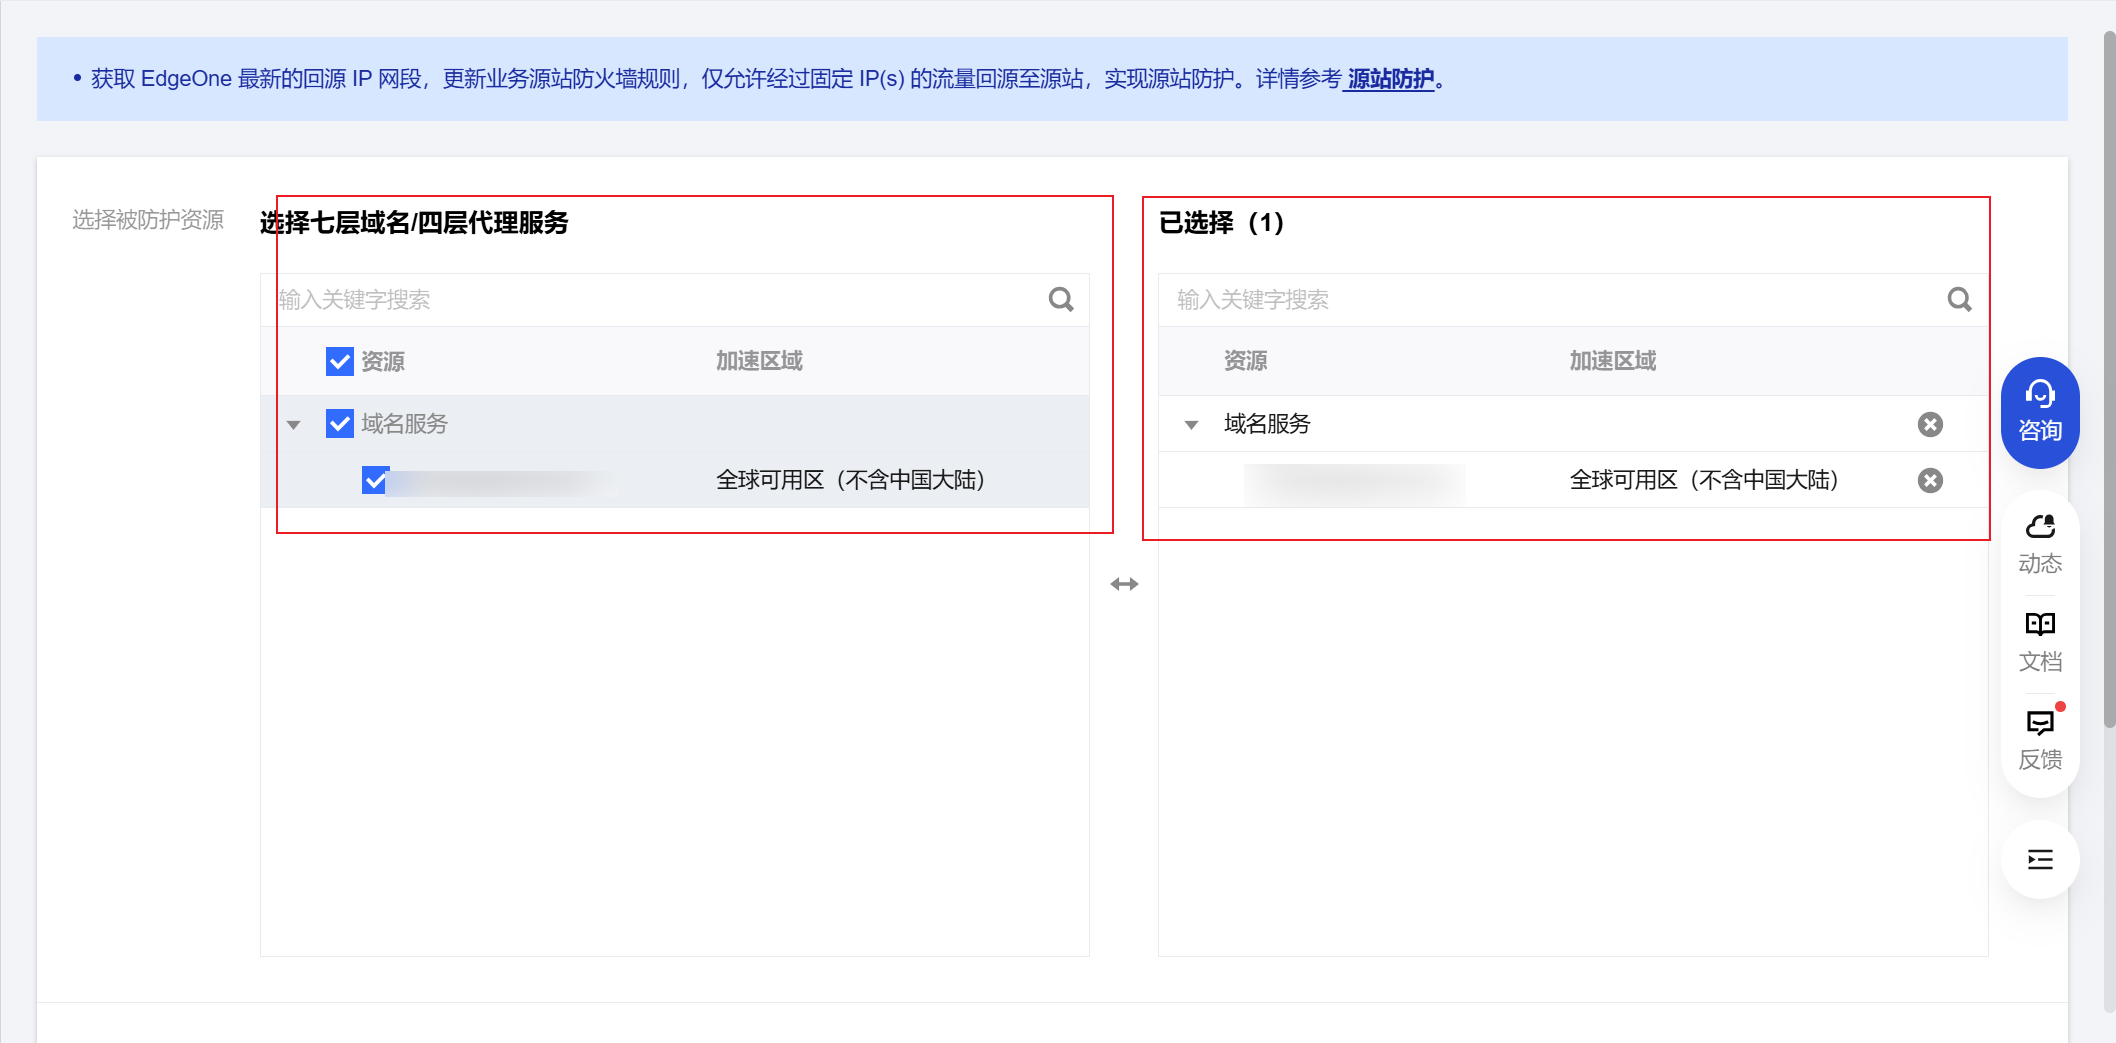Click the 选择被防护资源 label

[x=148, y=220]
